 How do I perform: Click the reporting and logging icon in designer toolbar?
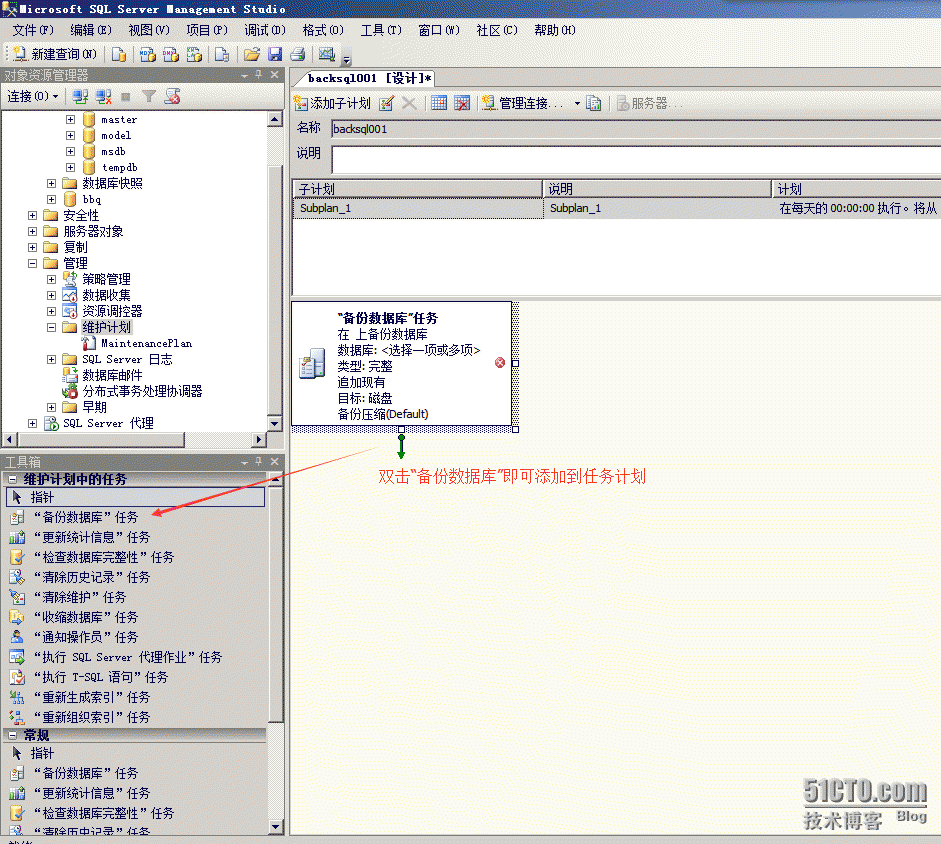click(x=594, y=103)
